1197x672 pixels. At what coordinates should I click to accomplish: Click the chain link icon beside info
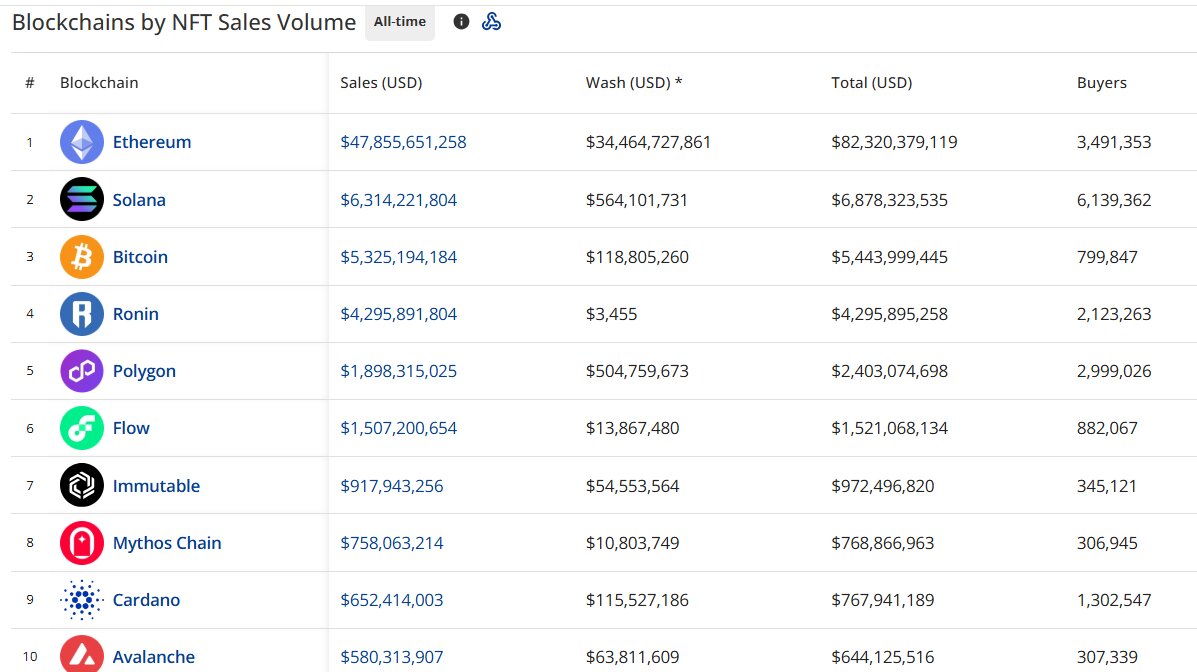click(491, 20)
